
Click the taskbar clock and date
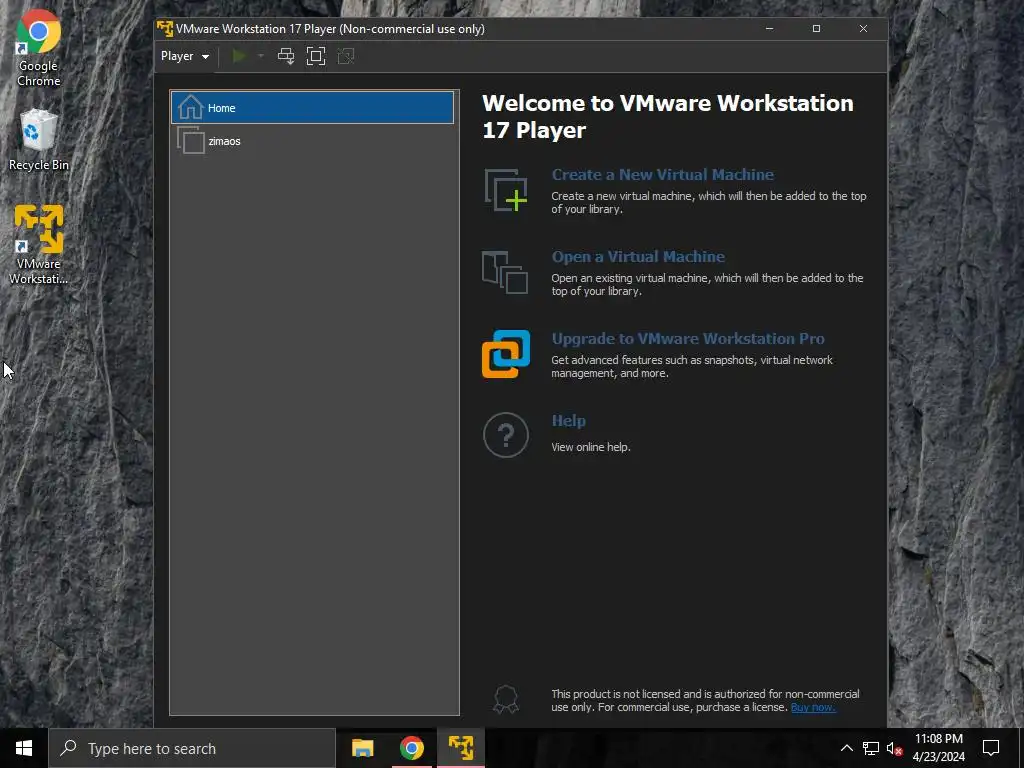pyautogui.click(x=938, y=748)
